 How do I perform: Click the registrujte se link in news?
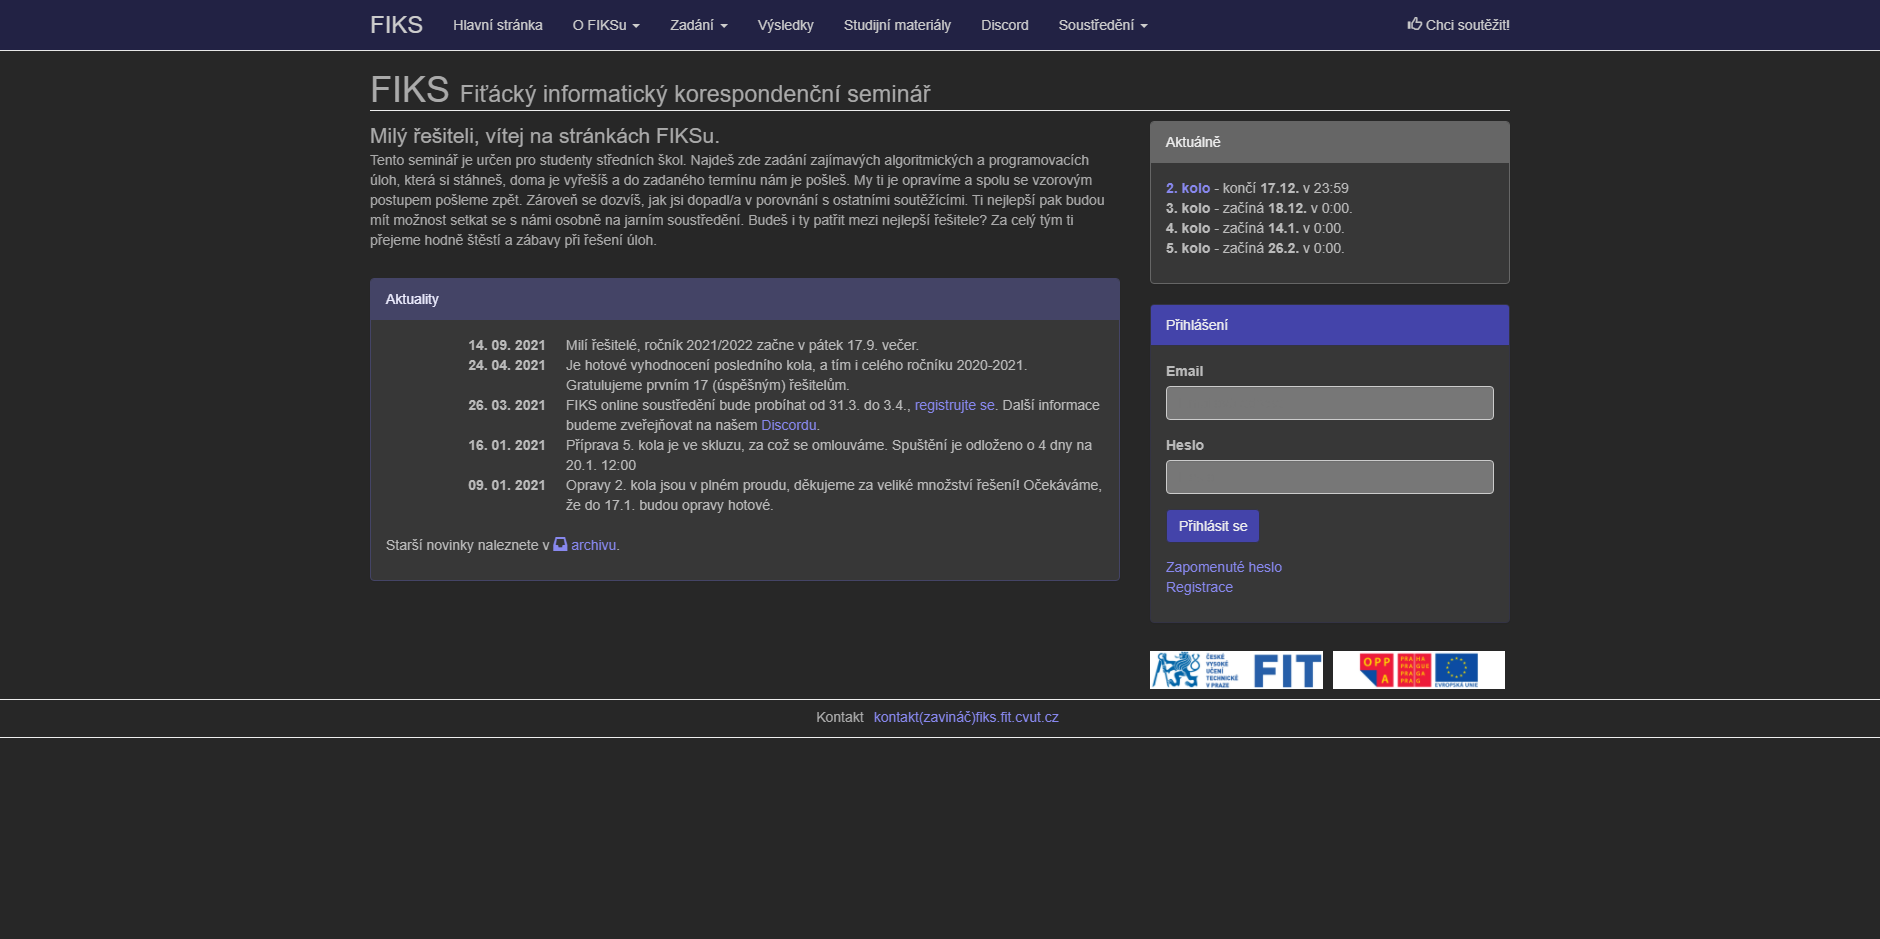coord(954,405)
